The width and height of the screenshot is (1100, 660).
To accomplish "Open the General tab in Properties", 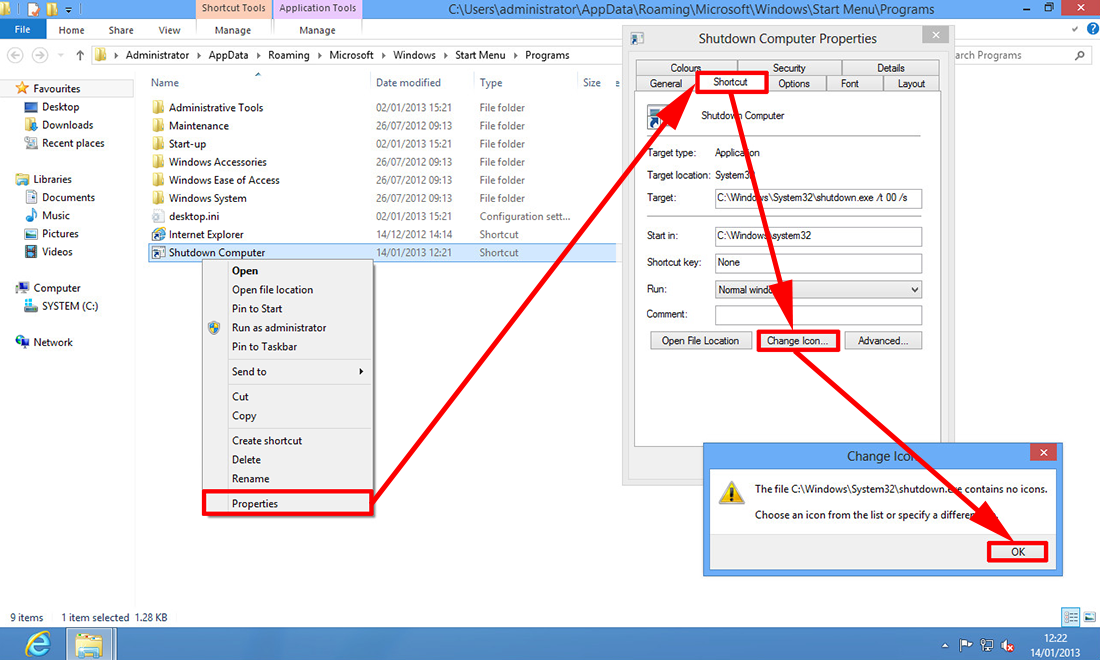I will click(666, 83).
